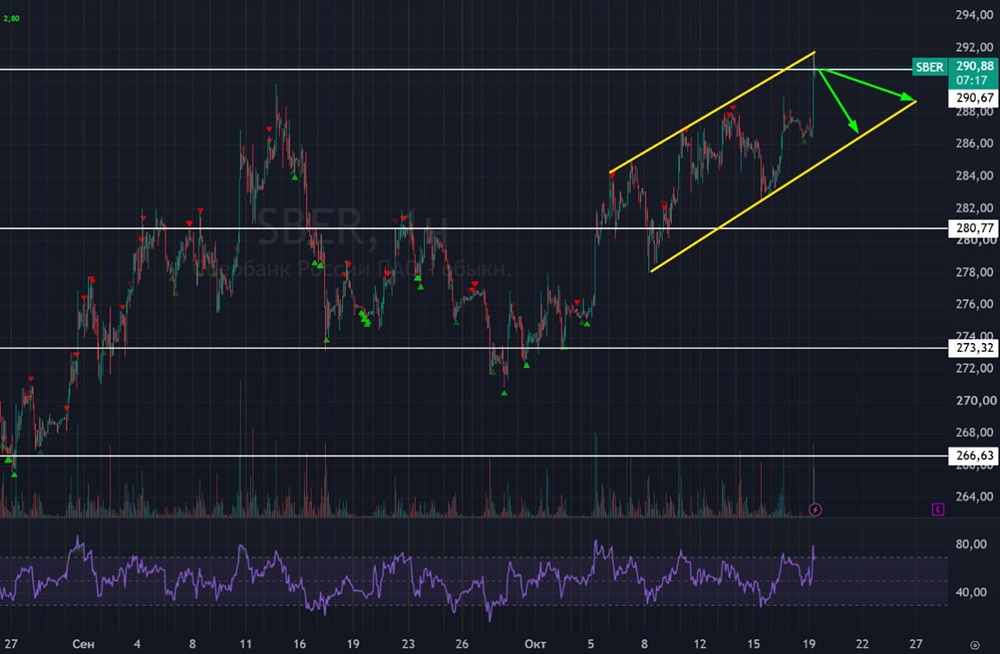Click the 282,00 price scale value

point(974,208)
